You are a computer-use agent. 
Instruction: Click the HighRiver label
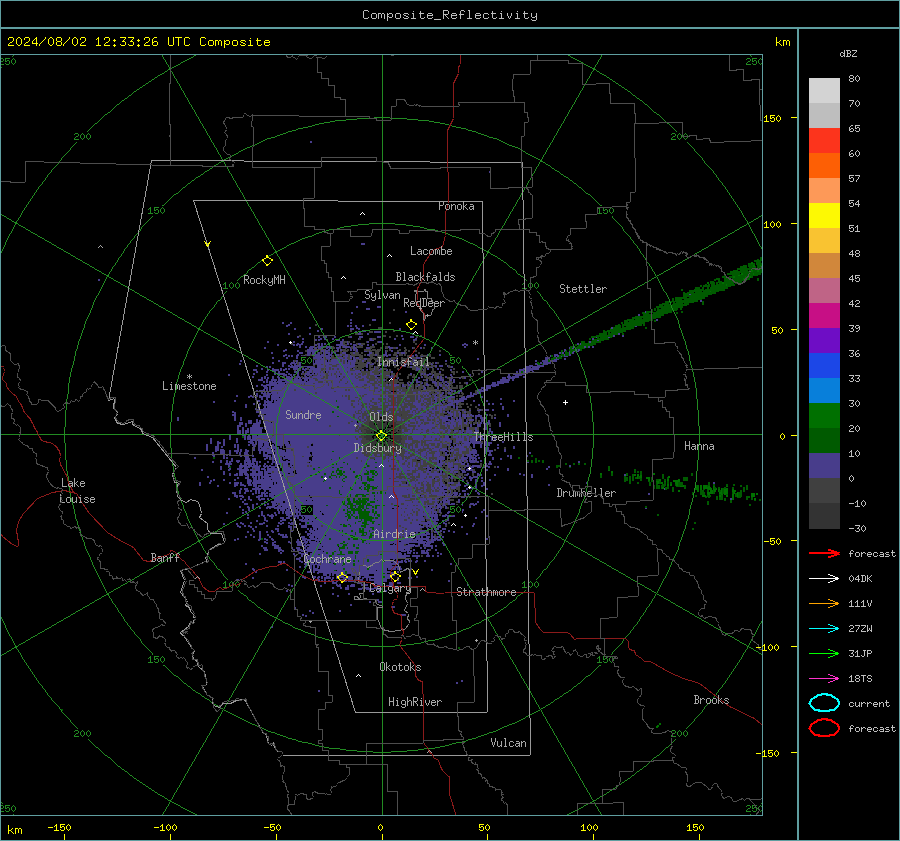coord(415,702)
